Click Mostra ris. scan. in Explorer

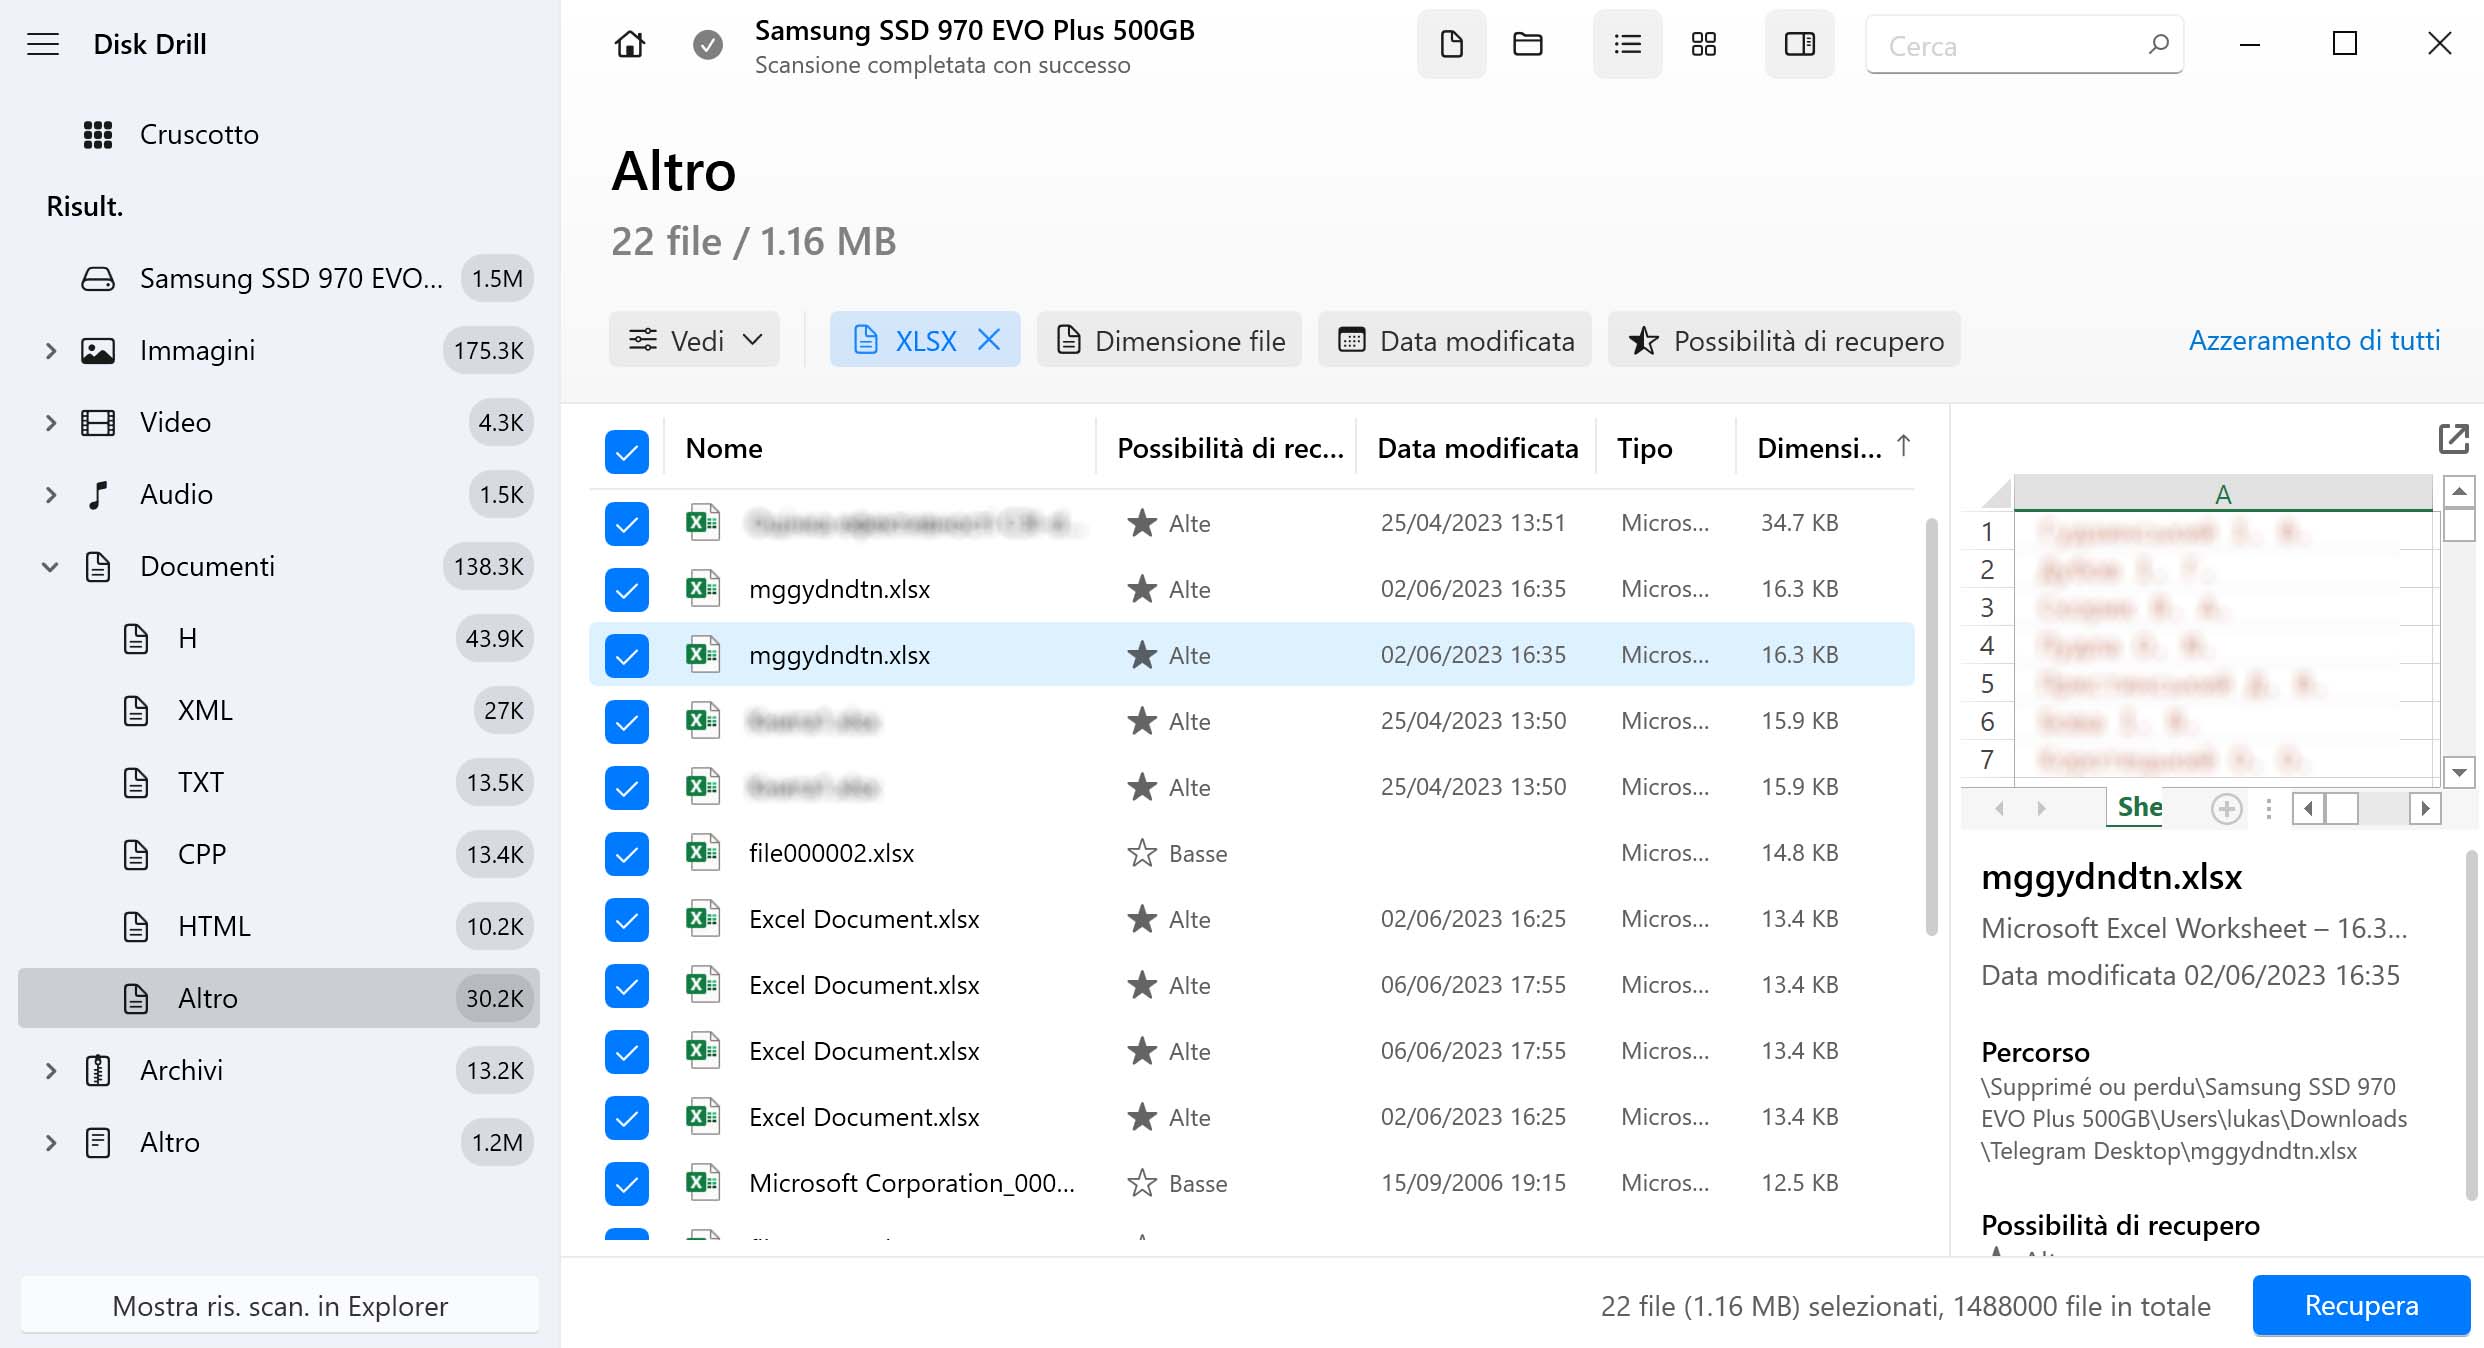point(279,1305)
